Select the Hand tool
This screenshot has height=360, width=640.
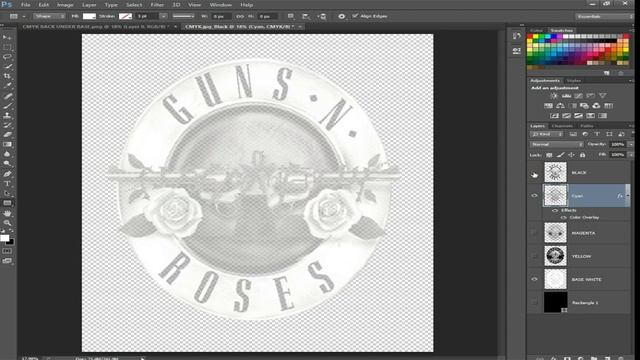coord(7,213)
